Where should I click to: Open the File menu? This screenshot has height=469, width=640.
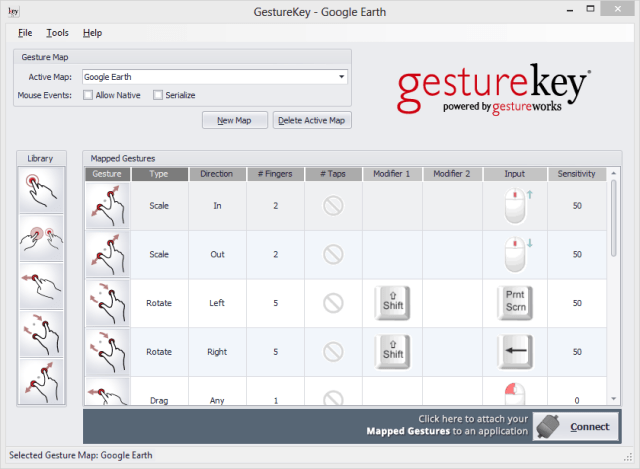pos(25,33)
